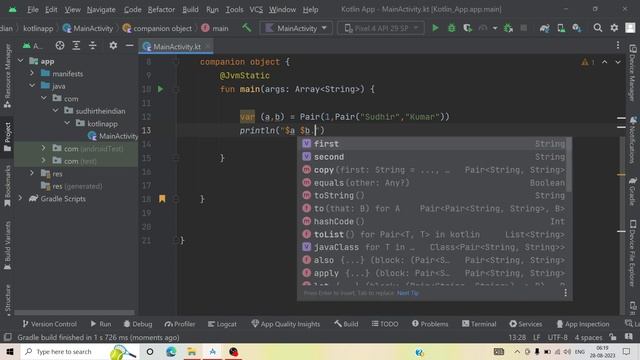Expand all in Project panel
The image size is (640, 360).
[x=76, y=46]
